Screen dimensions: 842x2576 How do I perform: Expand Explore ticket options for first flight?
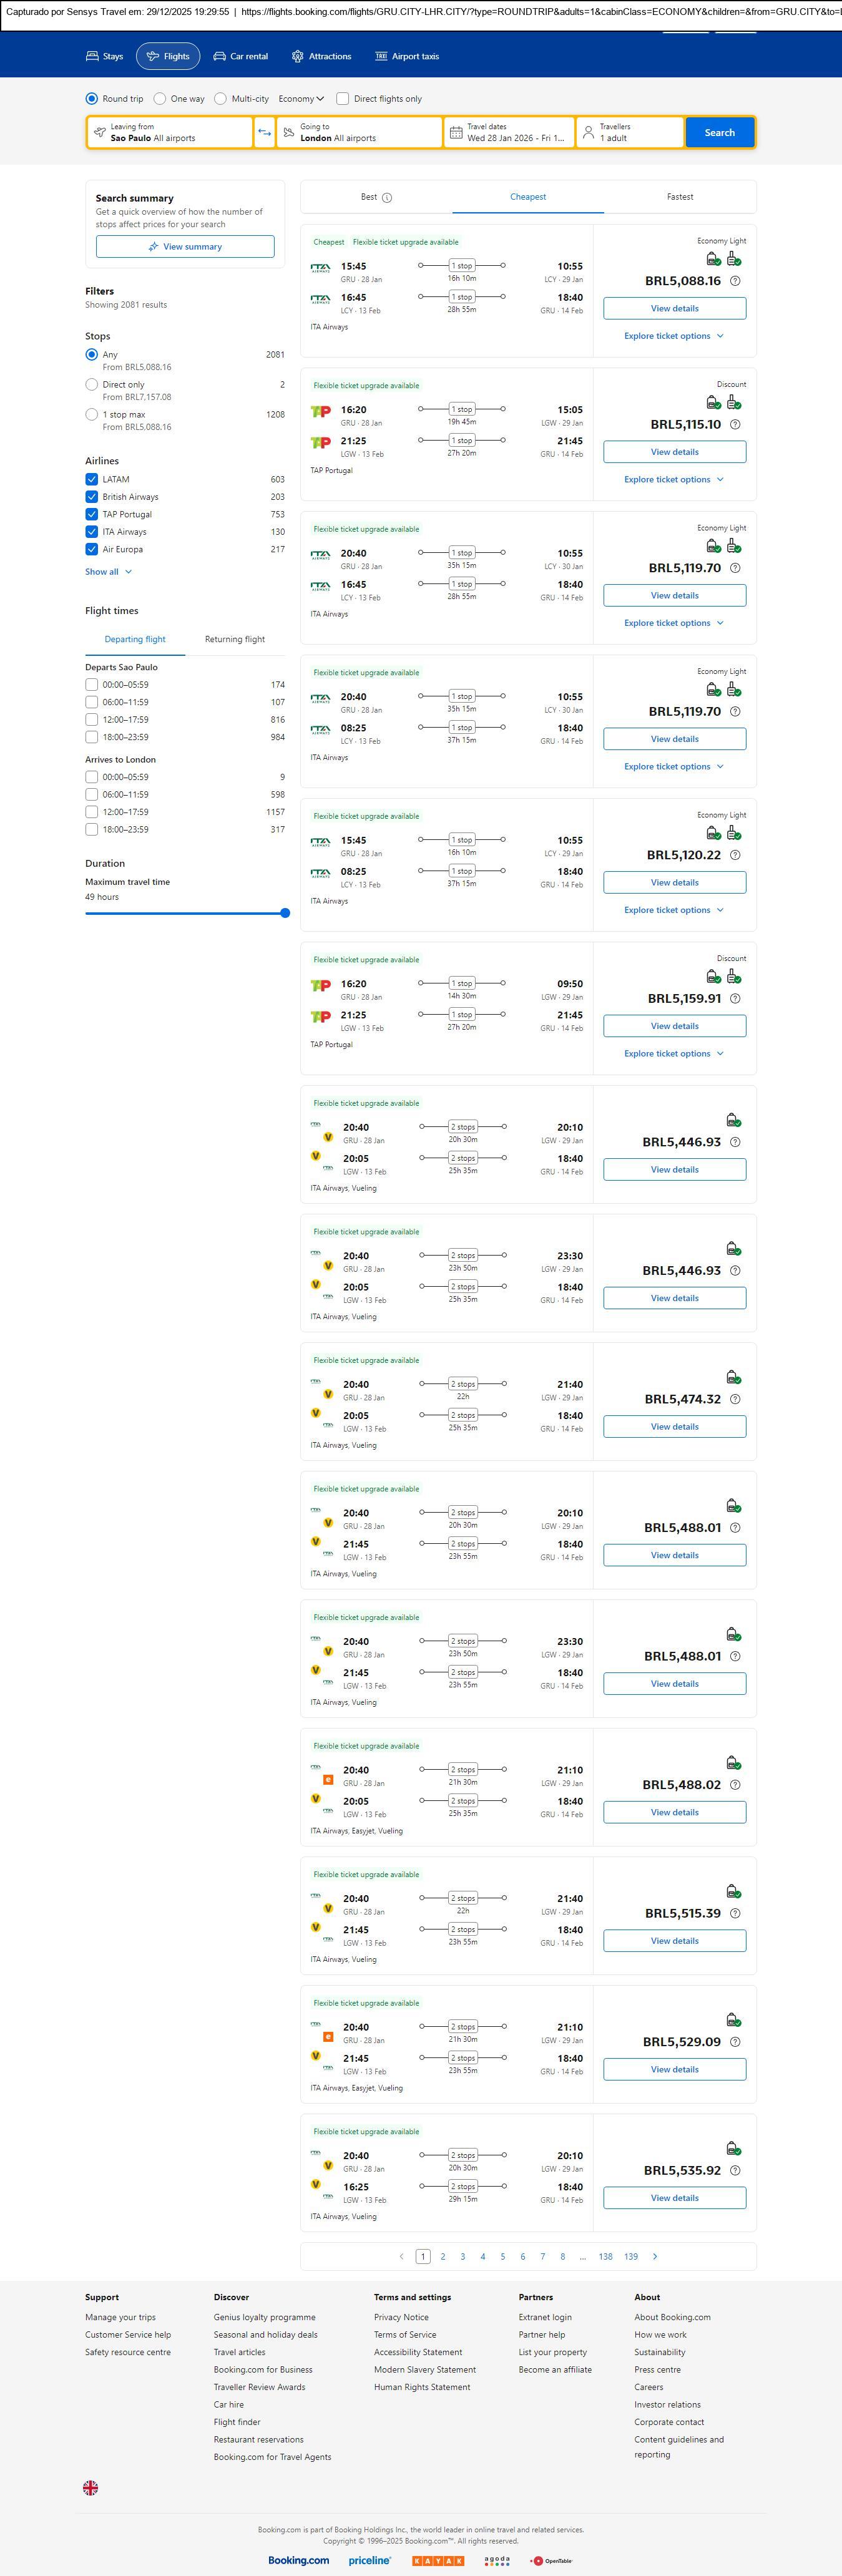[673, 336]
